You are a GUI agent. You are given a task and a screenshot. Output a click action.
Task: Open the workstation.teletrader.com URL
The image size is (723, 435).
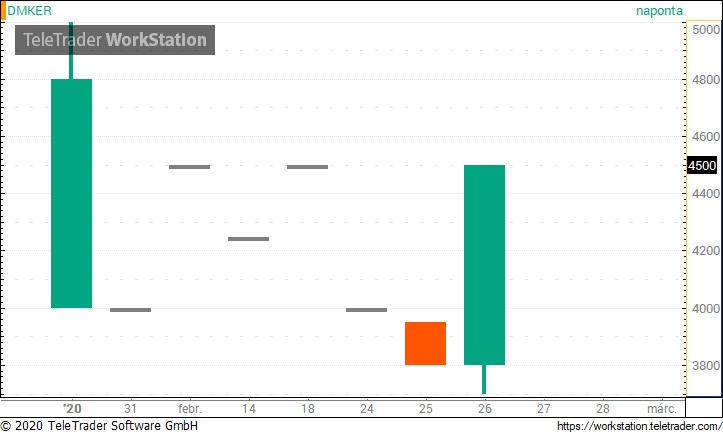[x=639, y=426]
